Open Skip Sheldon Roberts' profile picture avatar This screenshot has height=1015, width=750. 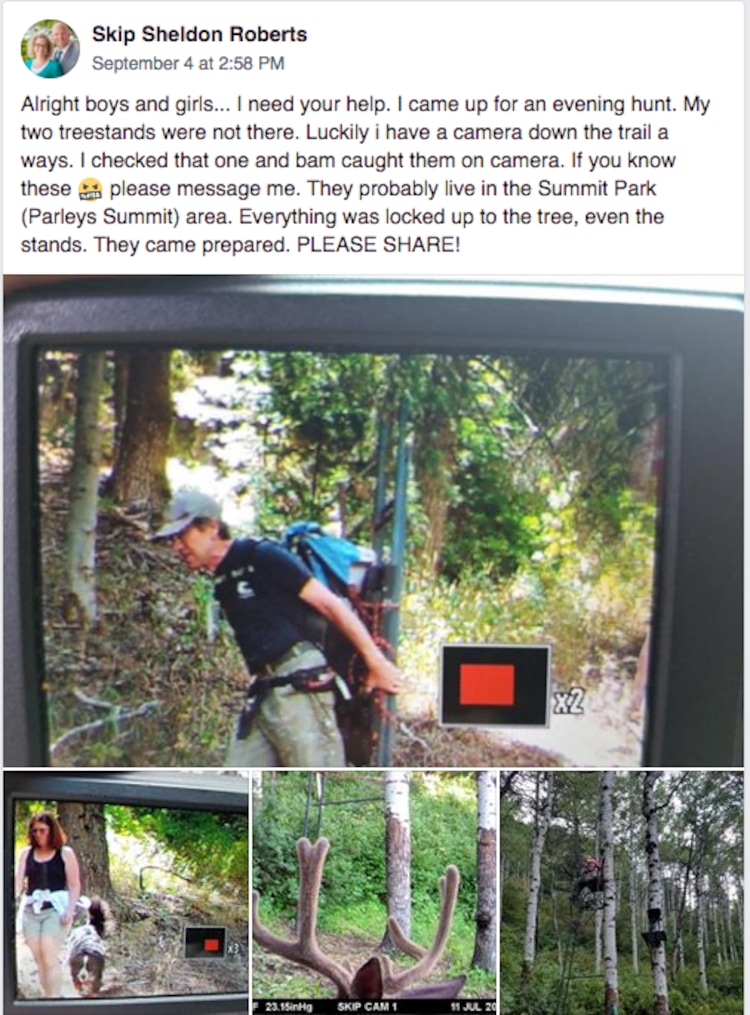[x=50, y=49]
